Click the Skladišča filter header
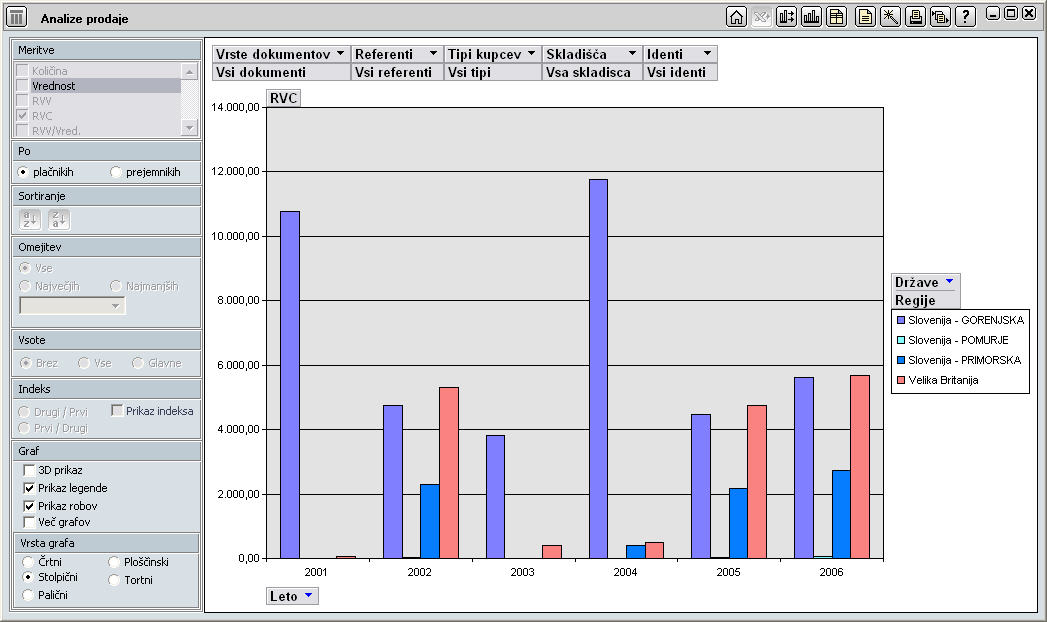 coord(591,54)
